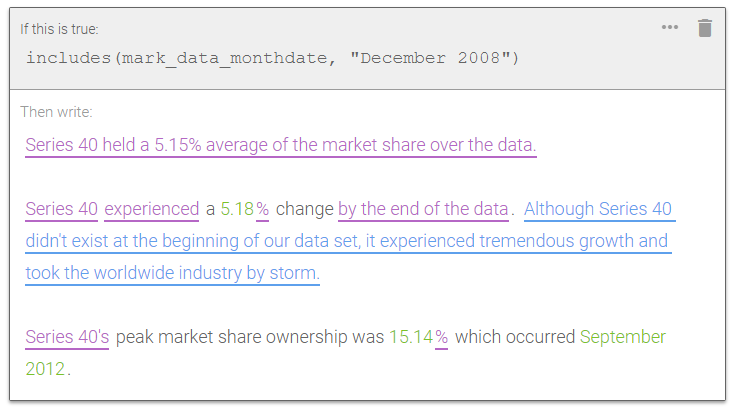The width and height of the screenshot is (736, 414).
Task: Click the first 'Series 40' purple variable
Action: tap(61, 209)
